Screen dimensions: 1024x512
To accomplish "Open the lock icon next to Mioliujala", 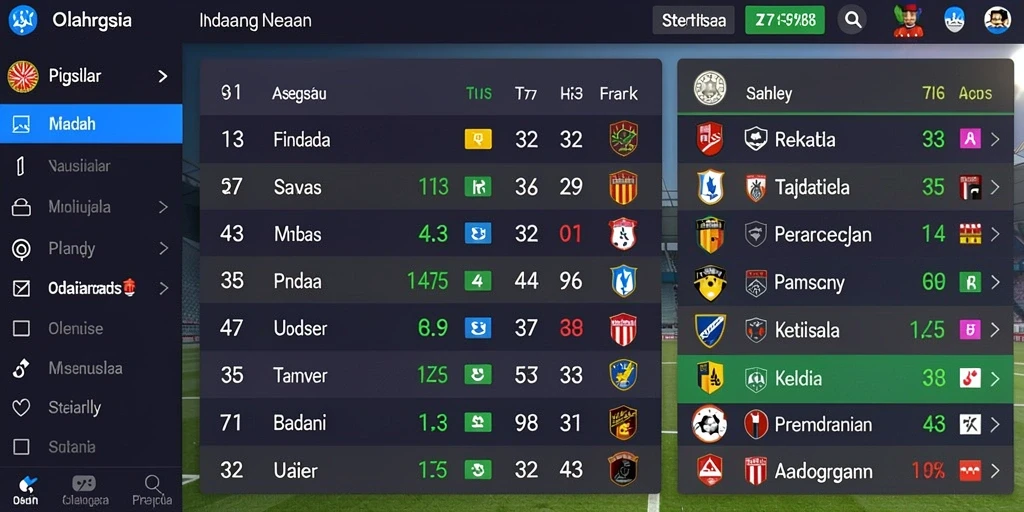I will click(x=22, y=208).
